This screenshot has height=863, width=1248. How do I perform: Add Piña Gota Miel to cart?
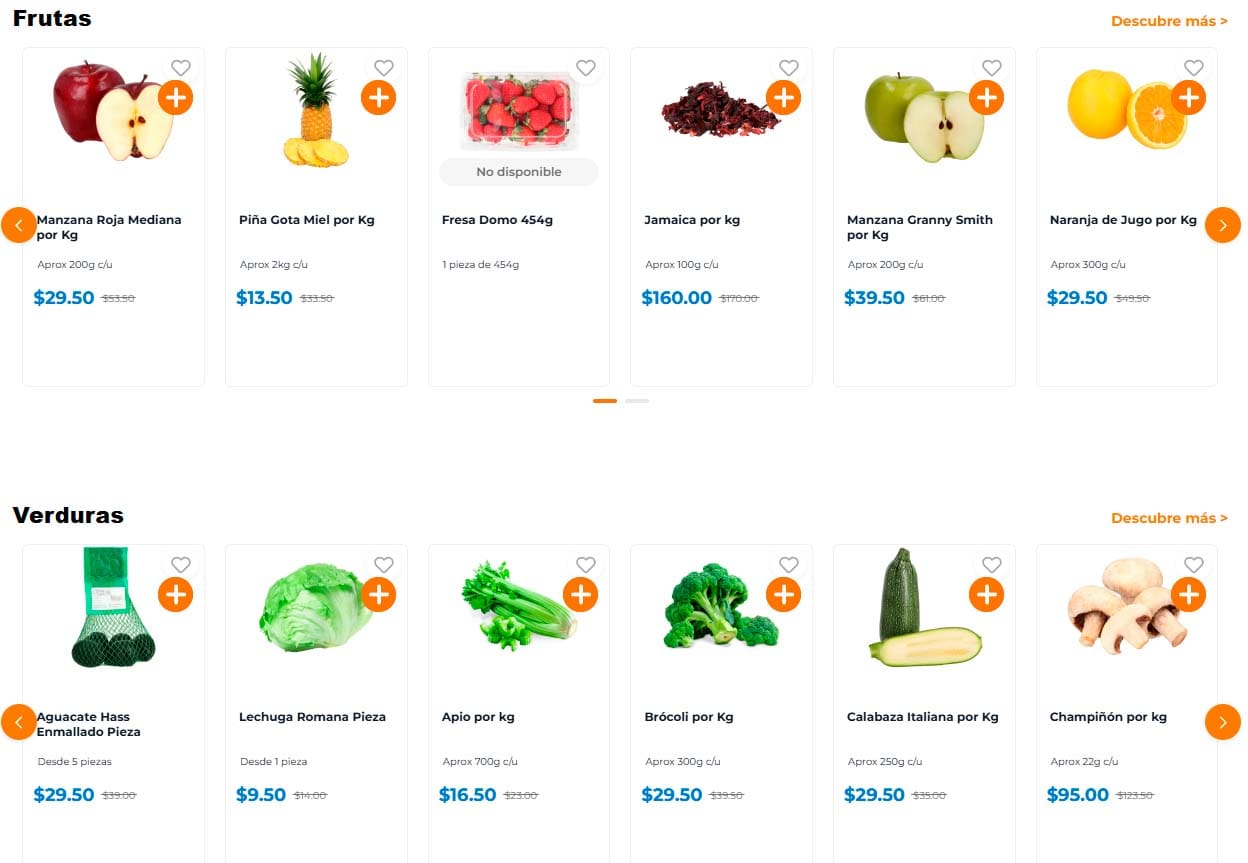pos(378,98)
